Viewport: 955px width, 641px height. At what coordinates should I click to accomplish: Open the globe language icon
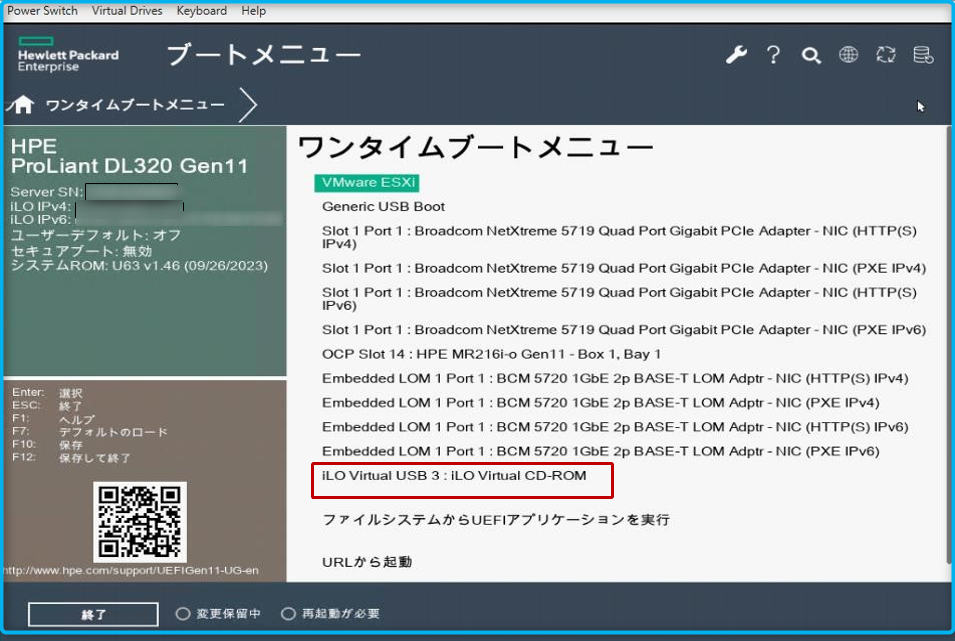pos(848,55)
